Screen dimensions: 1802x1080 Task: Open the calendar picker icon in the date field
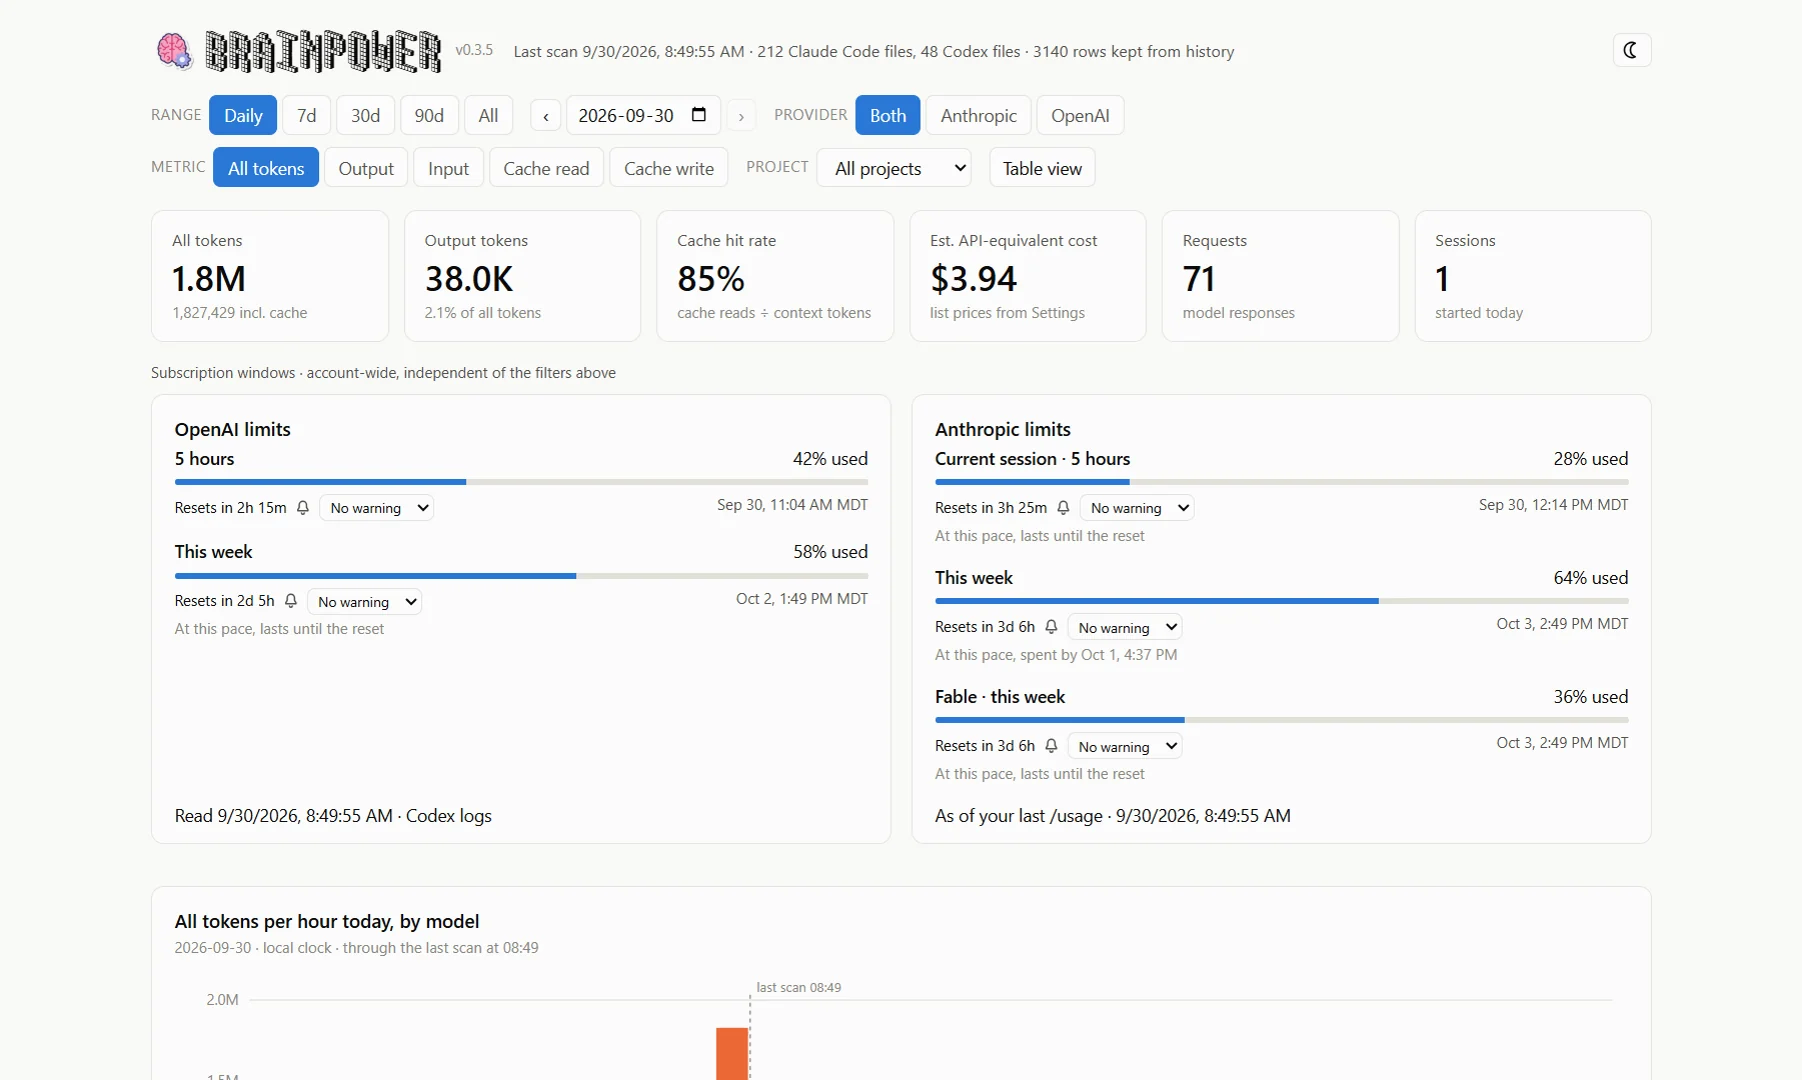(699, 115)
